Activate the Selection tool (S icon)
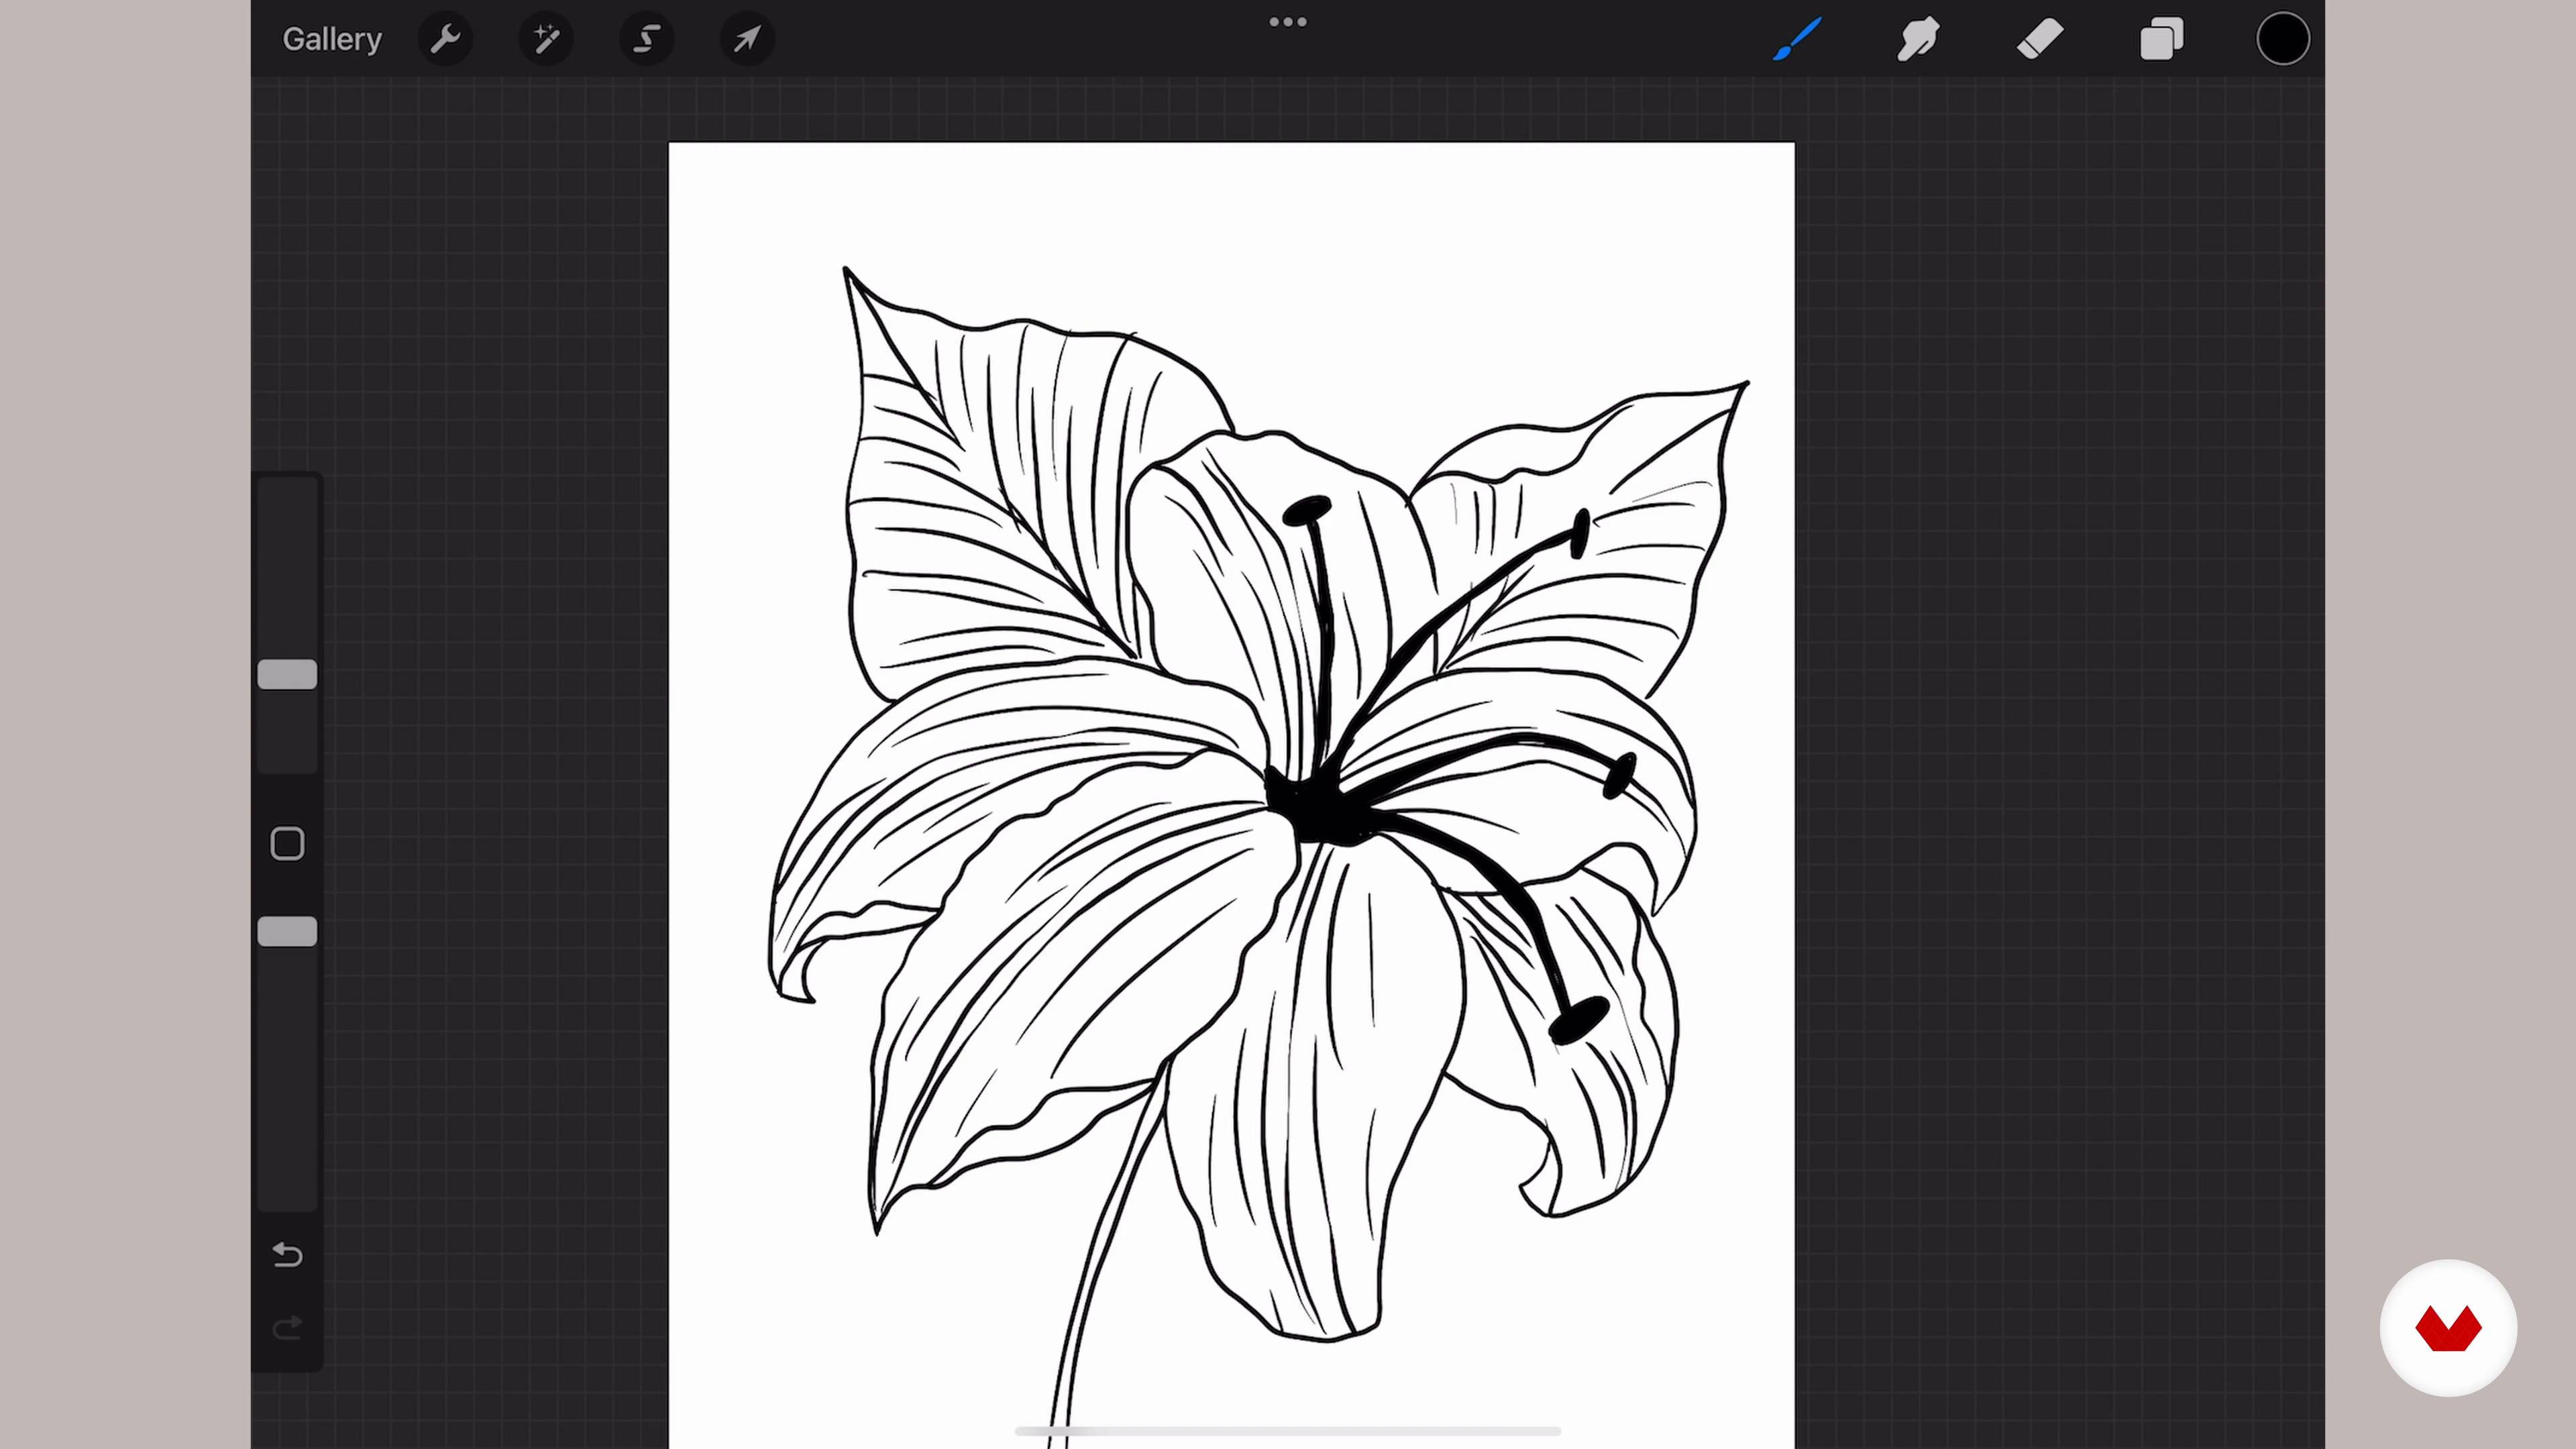Image resolution: width=2576 pixels, height=1449 pixels. [647, 39]
